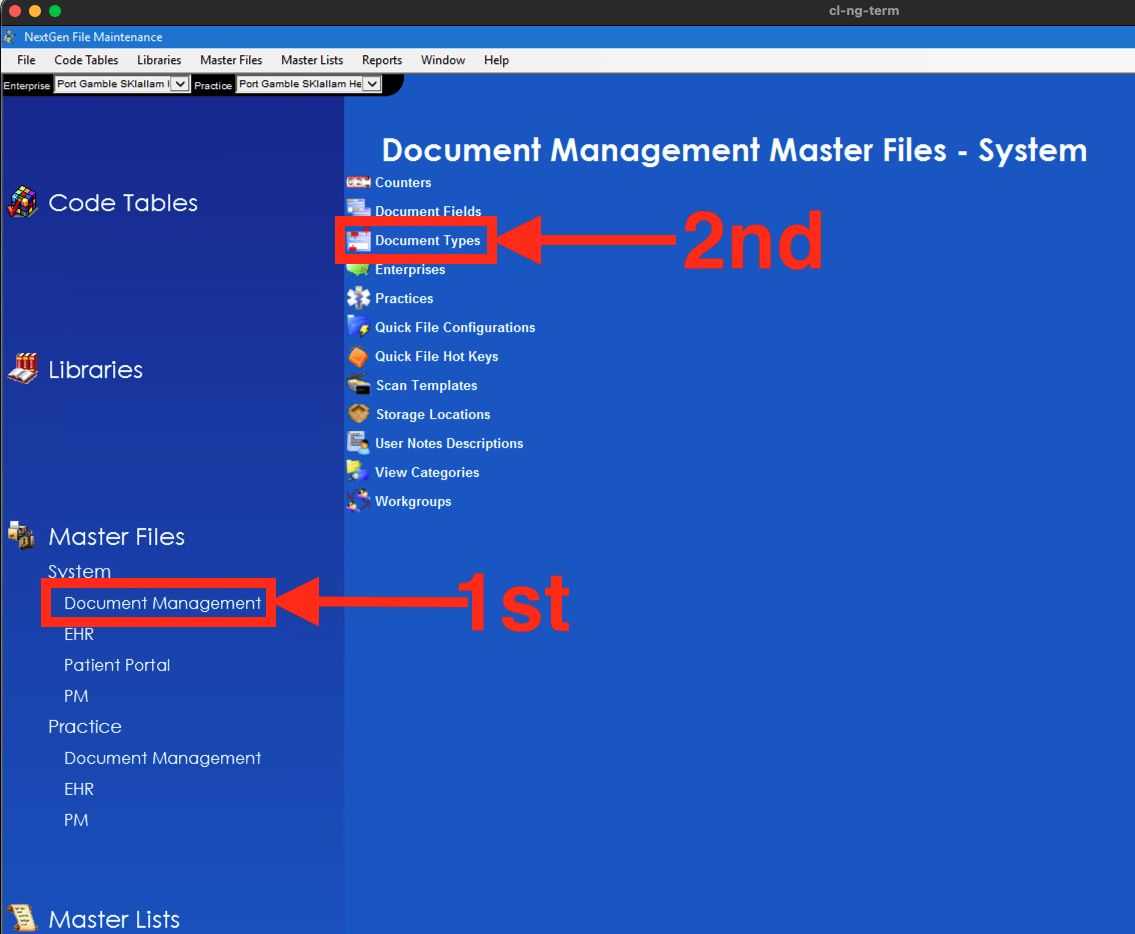
Task: Click the Workgroups icon
Action: (358, 500)
